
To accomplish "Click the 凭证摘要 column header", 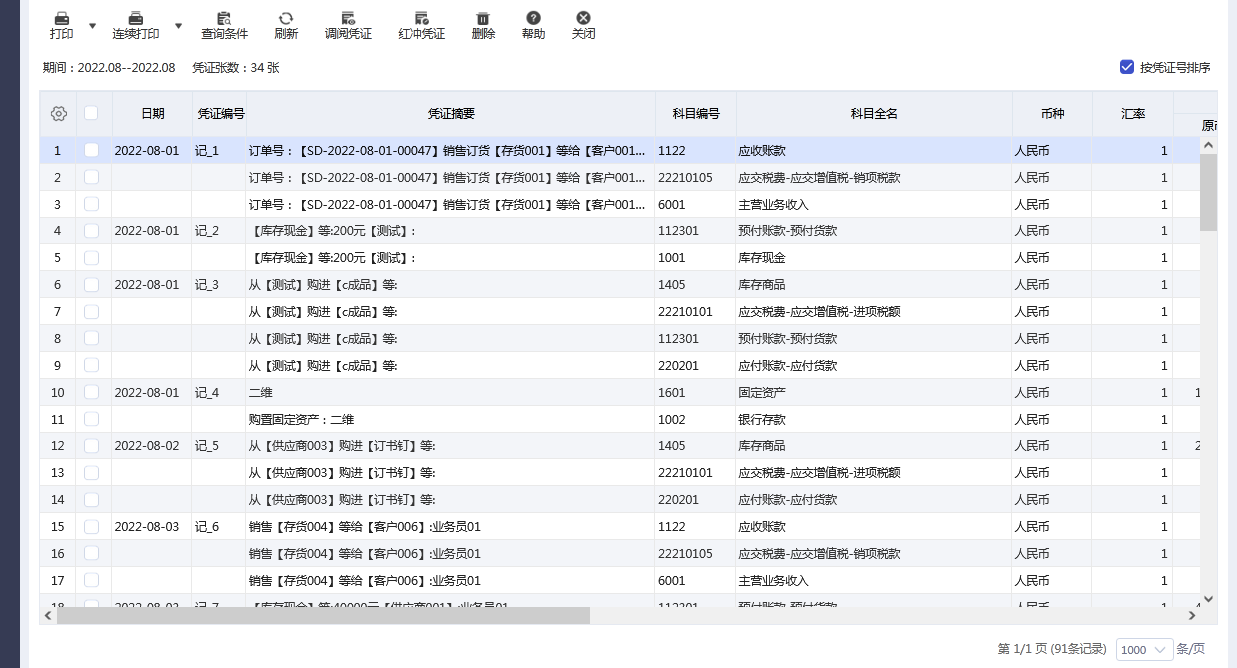I will click(x=450, y=114).
